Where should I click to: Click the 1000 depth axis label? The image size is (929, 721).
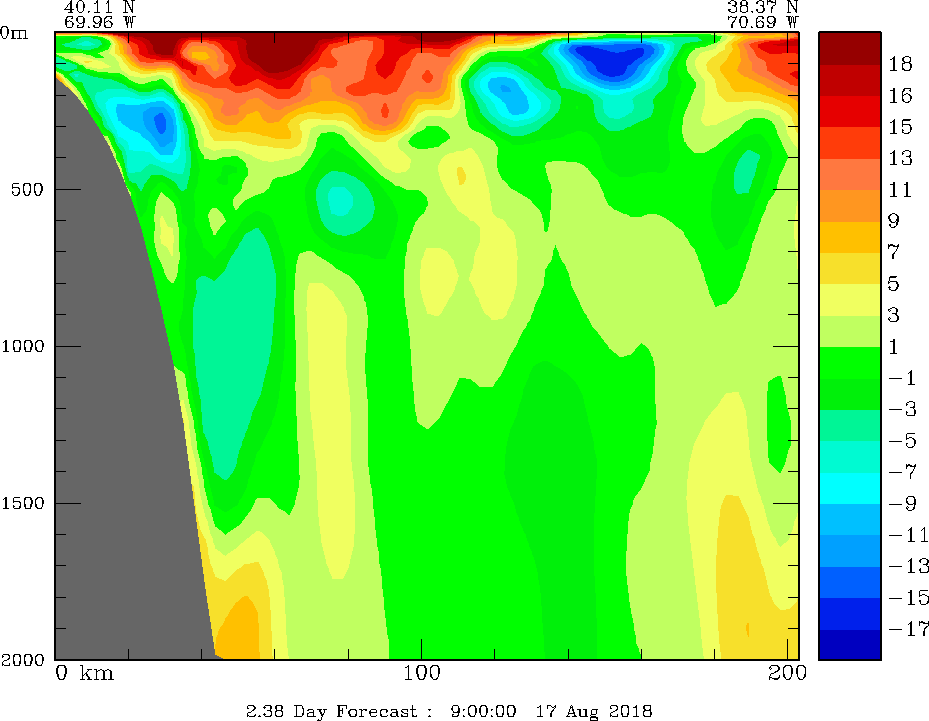[23, 346]
